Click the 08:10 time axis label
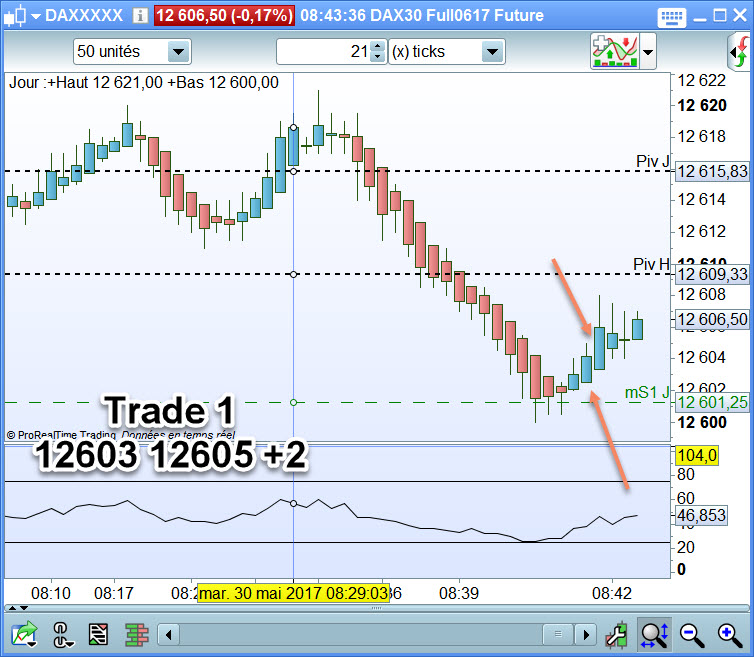 (51, 593)
